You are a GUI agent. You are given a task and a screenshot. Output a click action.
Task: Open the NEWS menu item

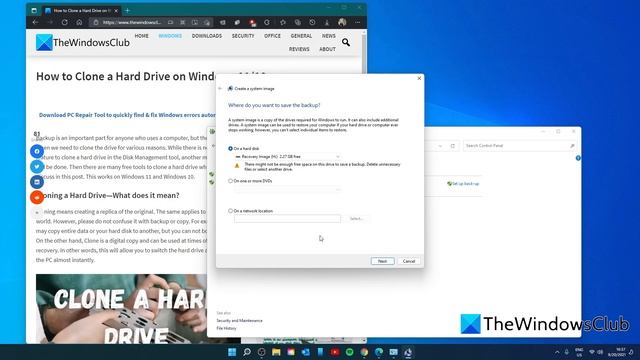[x=329, y=36]
